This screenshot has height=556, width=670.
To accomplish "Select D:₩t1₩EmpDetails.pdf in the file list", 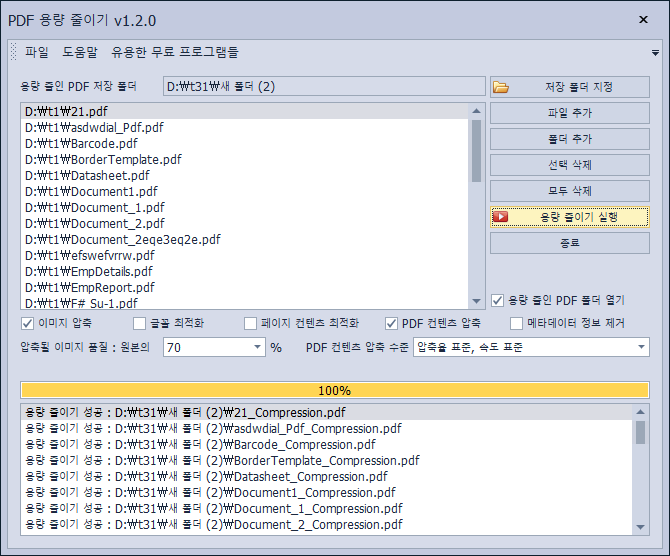I will (245, 272).
